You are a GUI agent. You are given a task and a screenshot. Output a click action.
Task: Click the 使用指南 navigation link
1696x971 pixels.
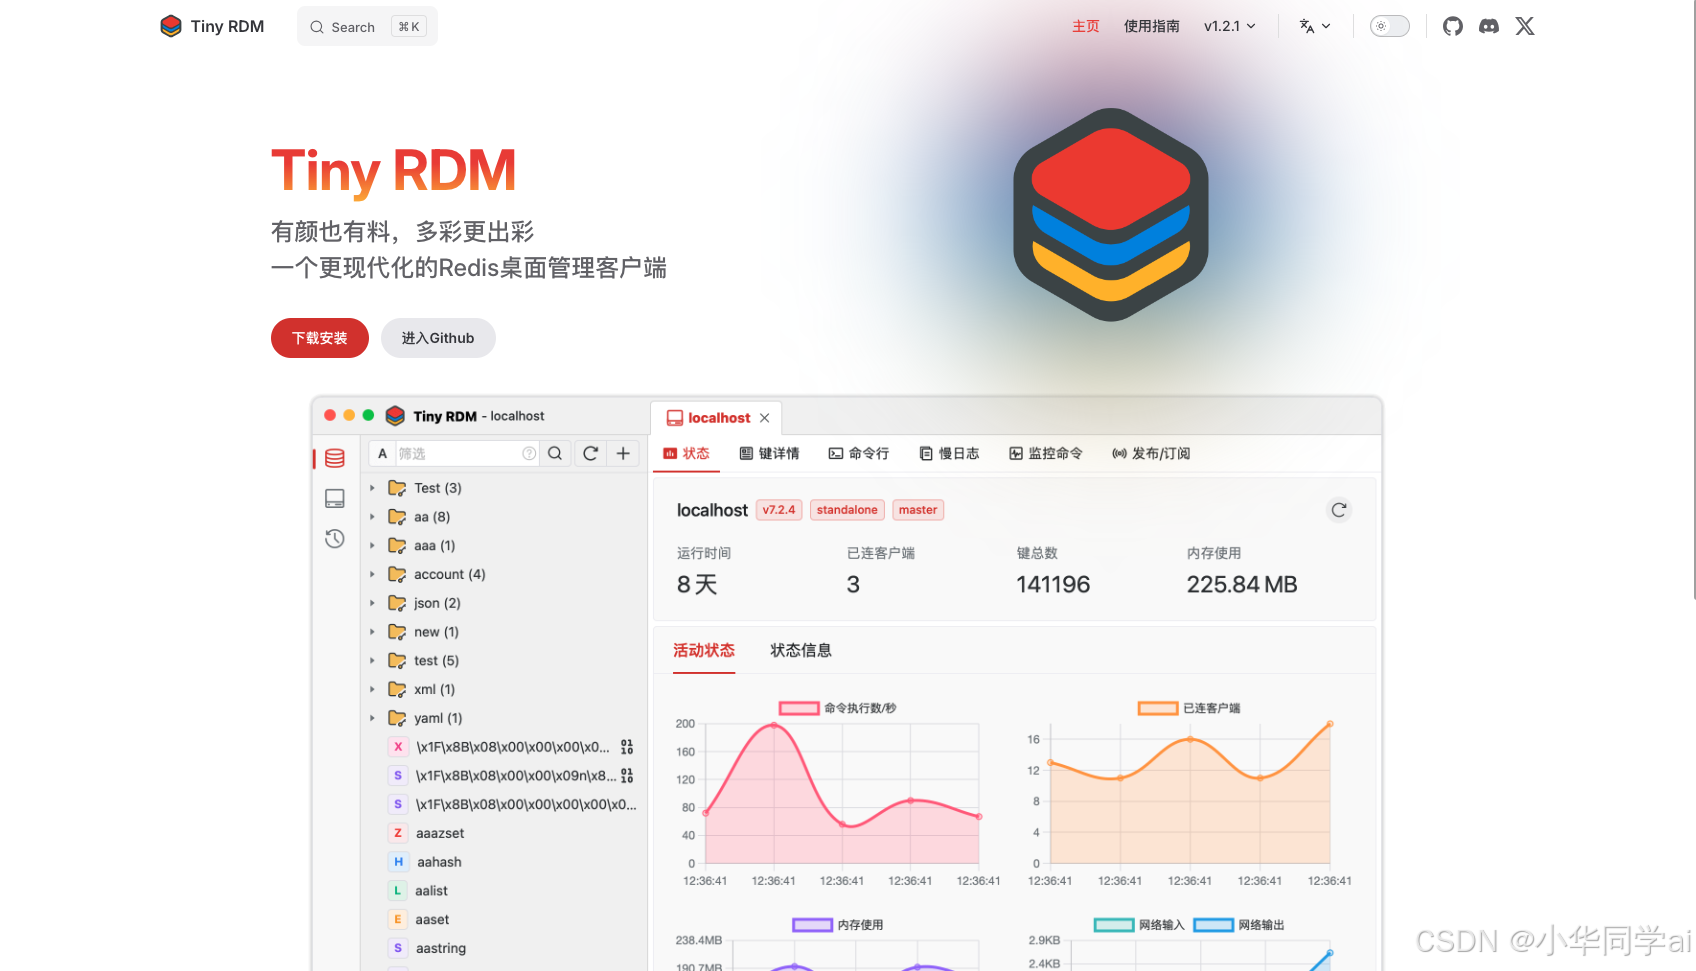pyautogui.click(x=1151, y=26)
